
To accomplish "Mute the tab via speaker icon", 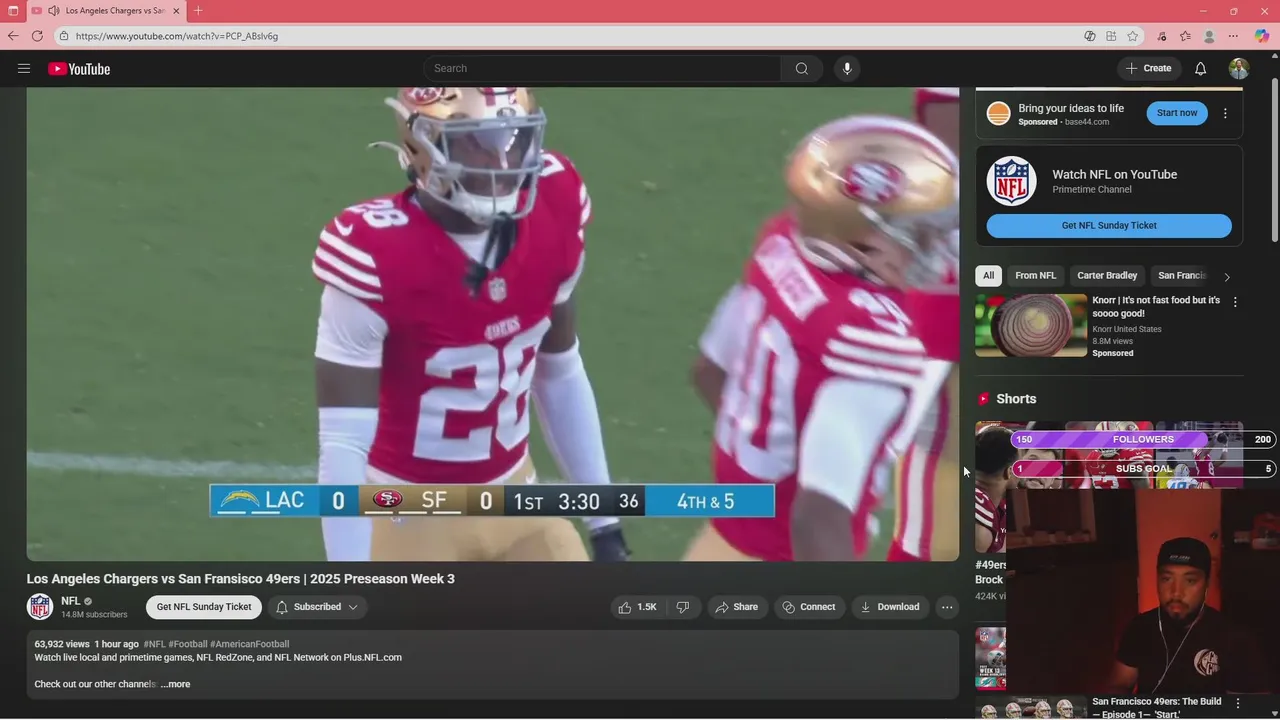I will click(53, 11).
